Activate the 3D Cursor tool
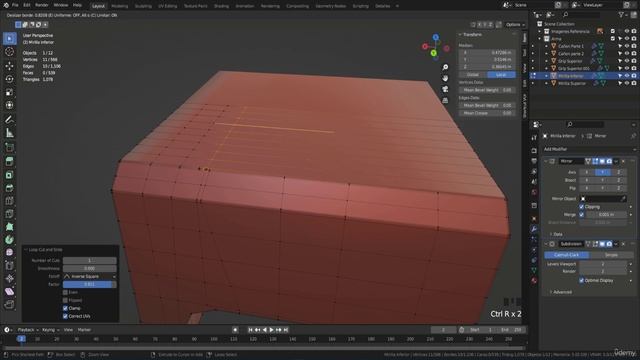Viewport: 640px width, 360px height. 10,52
